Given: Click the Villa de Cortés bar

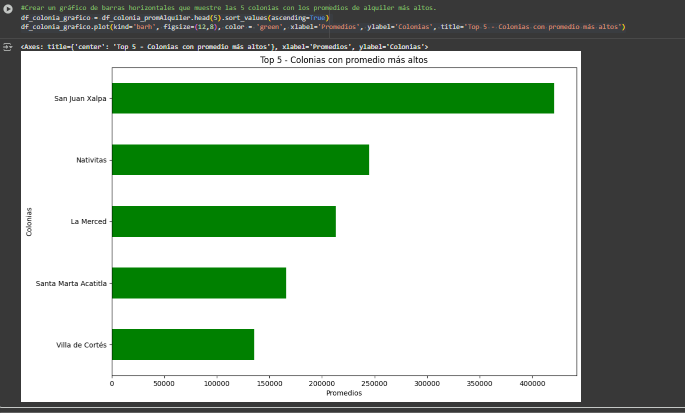Looking at the screenshot, I should point(182,344).
